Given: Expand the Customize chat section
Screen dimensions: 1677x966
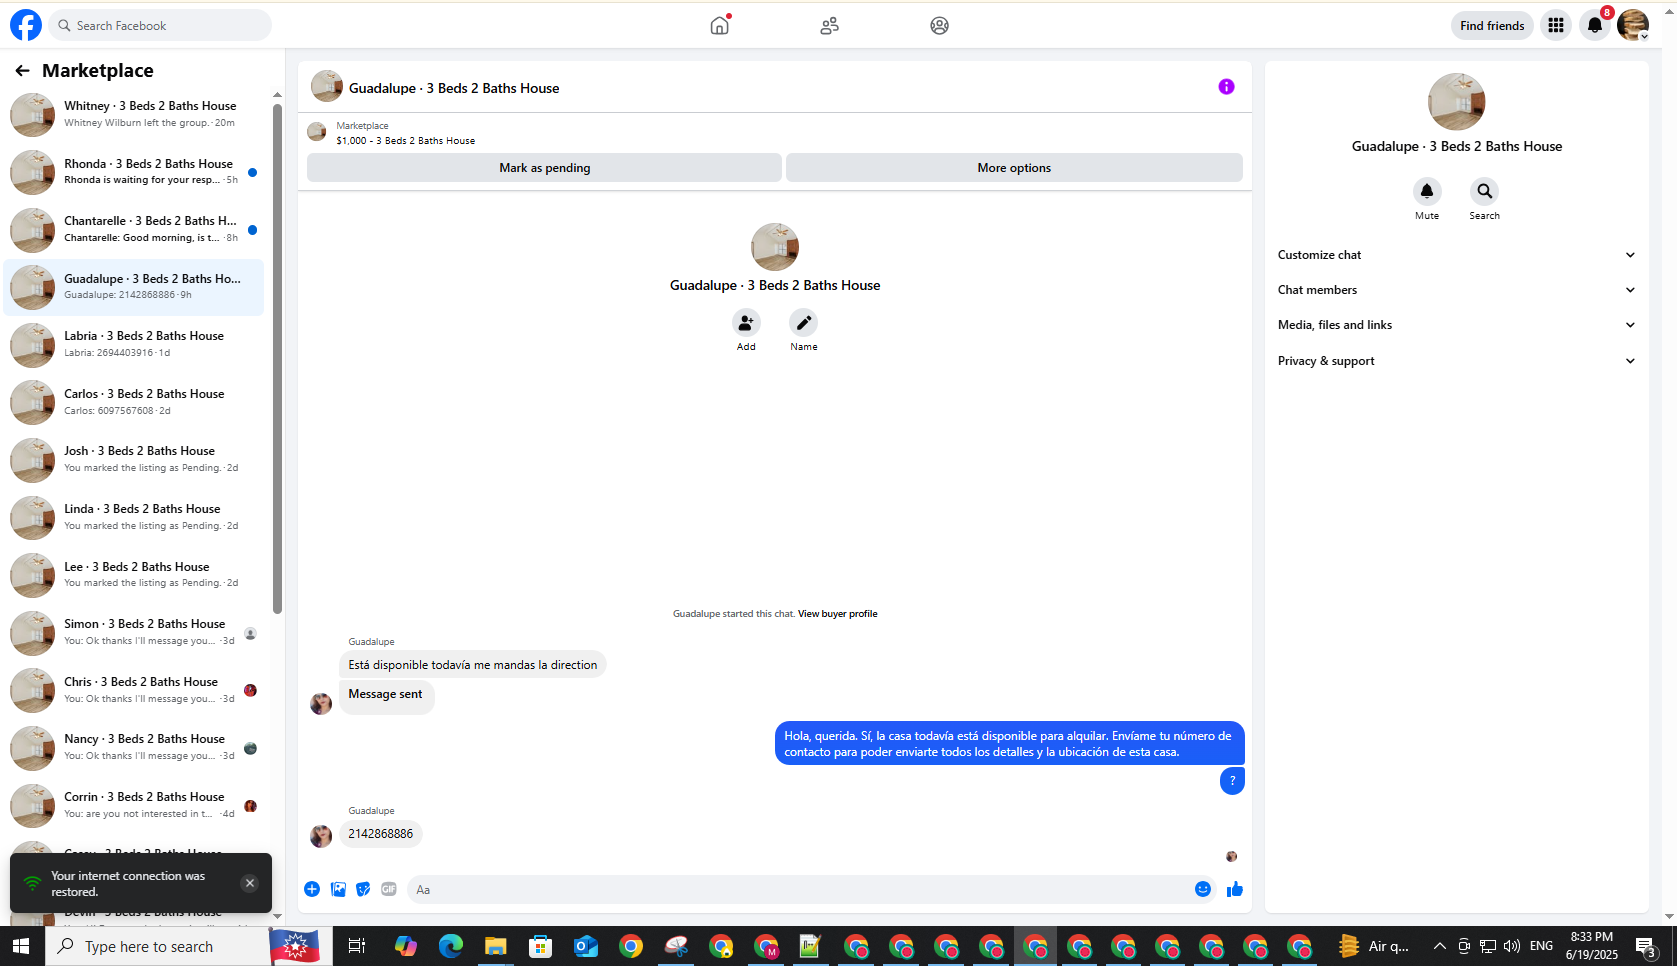Looking at the screenshot, I should coord(1456,255).
